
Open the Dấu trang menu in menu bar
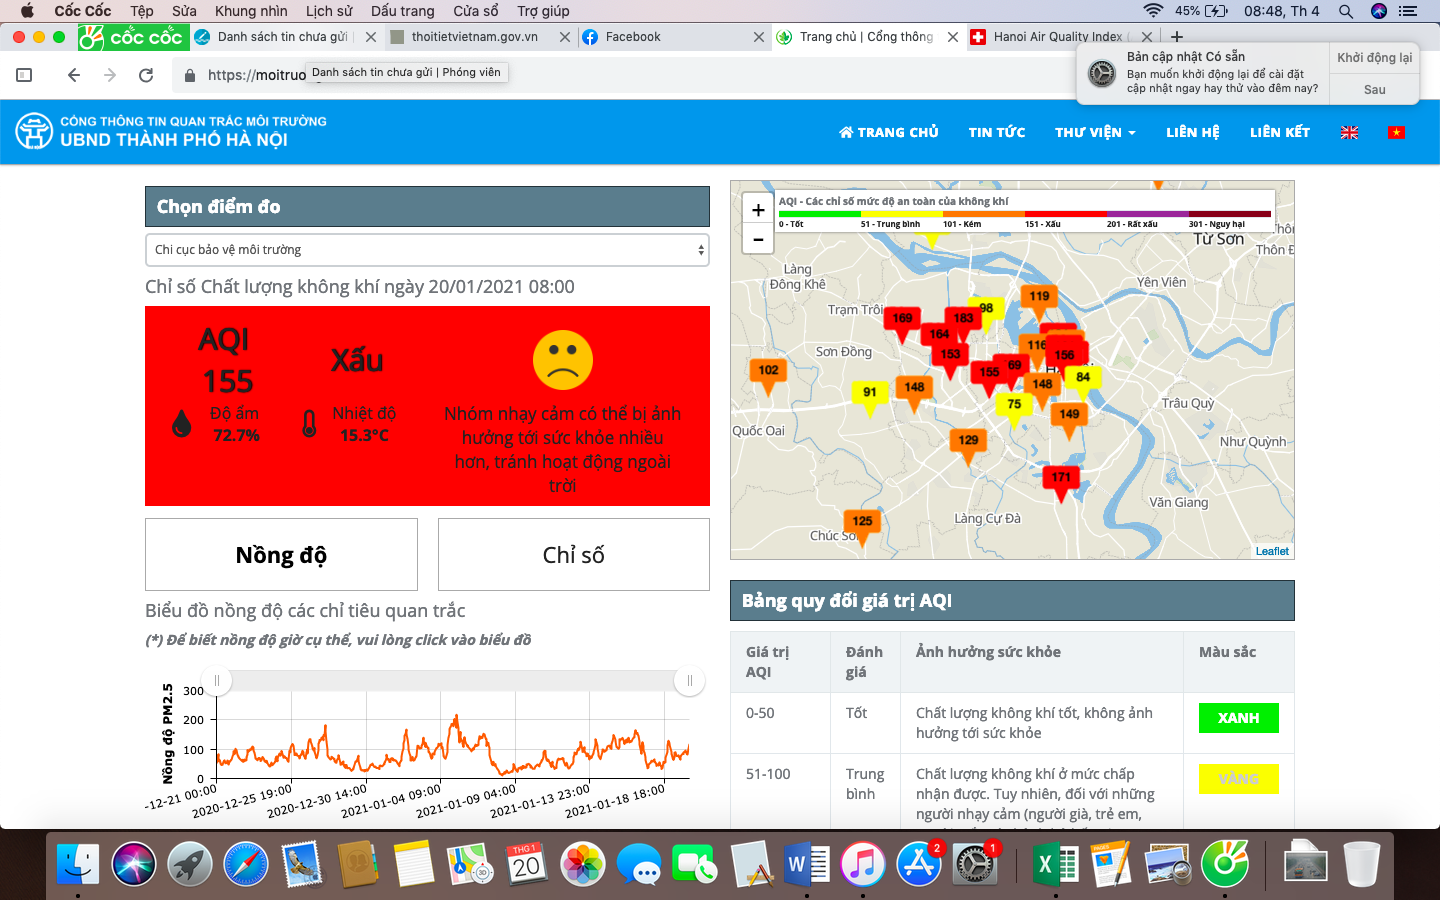point(402,11)
